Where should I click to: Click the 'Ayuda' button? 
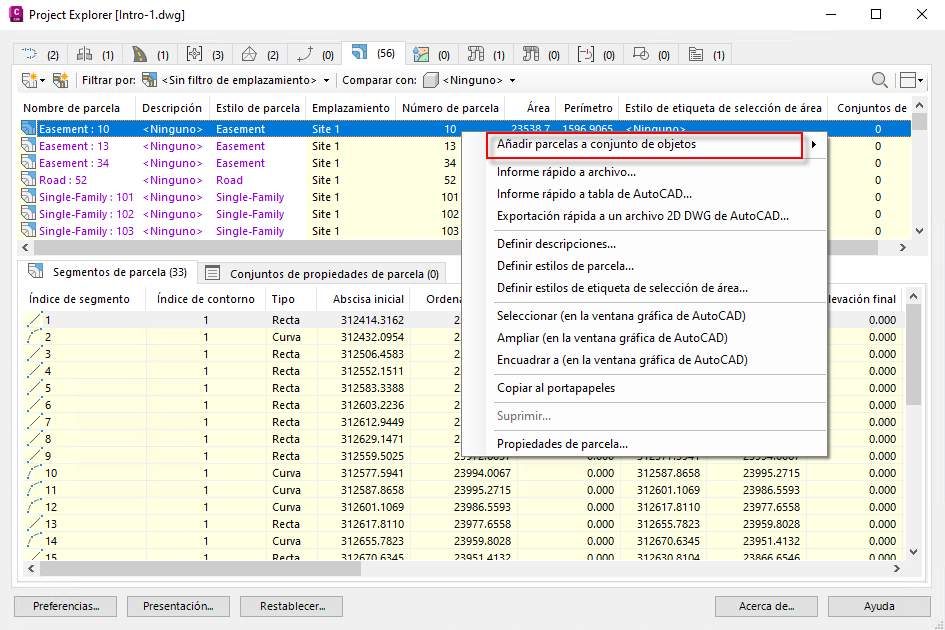point(878,606)
